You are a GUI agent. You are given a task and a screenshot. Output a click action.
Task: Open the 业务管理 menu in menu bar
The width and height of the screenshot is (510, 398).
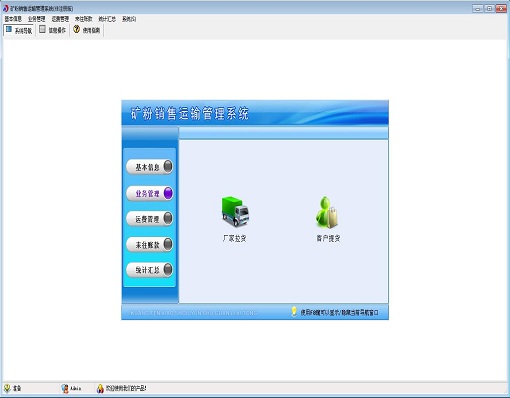pyautogui.click(x=37, y=19)
